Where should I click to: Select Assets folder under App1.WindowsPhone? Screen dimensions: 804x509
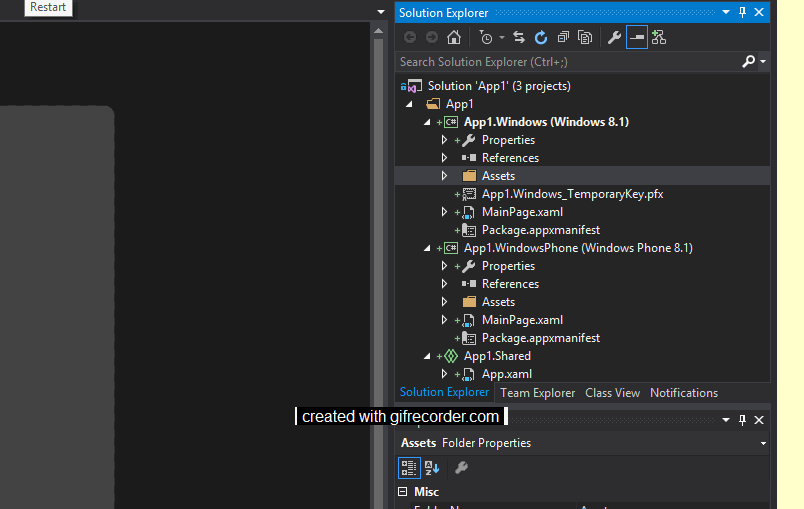tap(498, 302)
